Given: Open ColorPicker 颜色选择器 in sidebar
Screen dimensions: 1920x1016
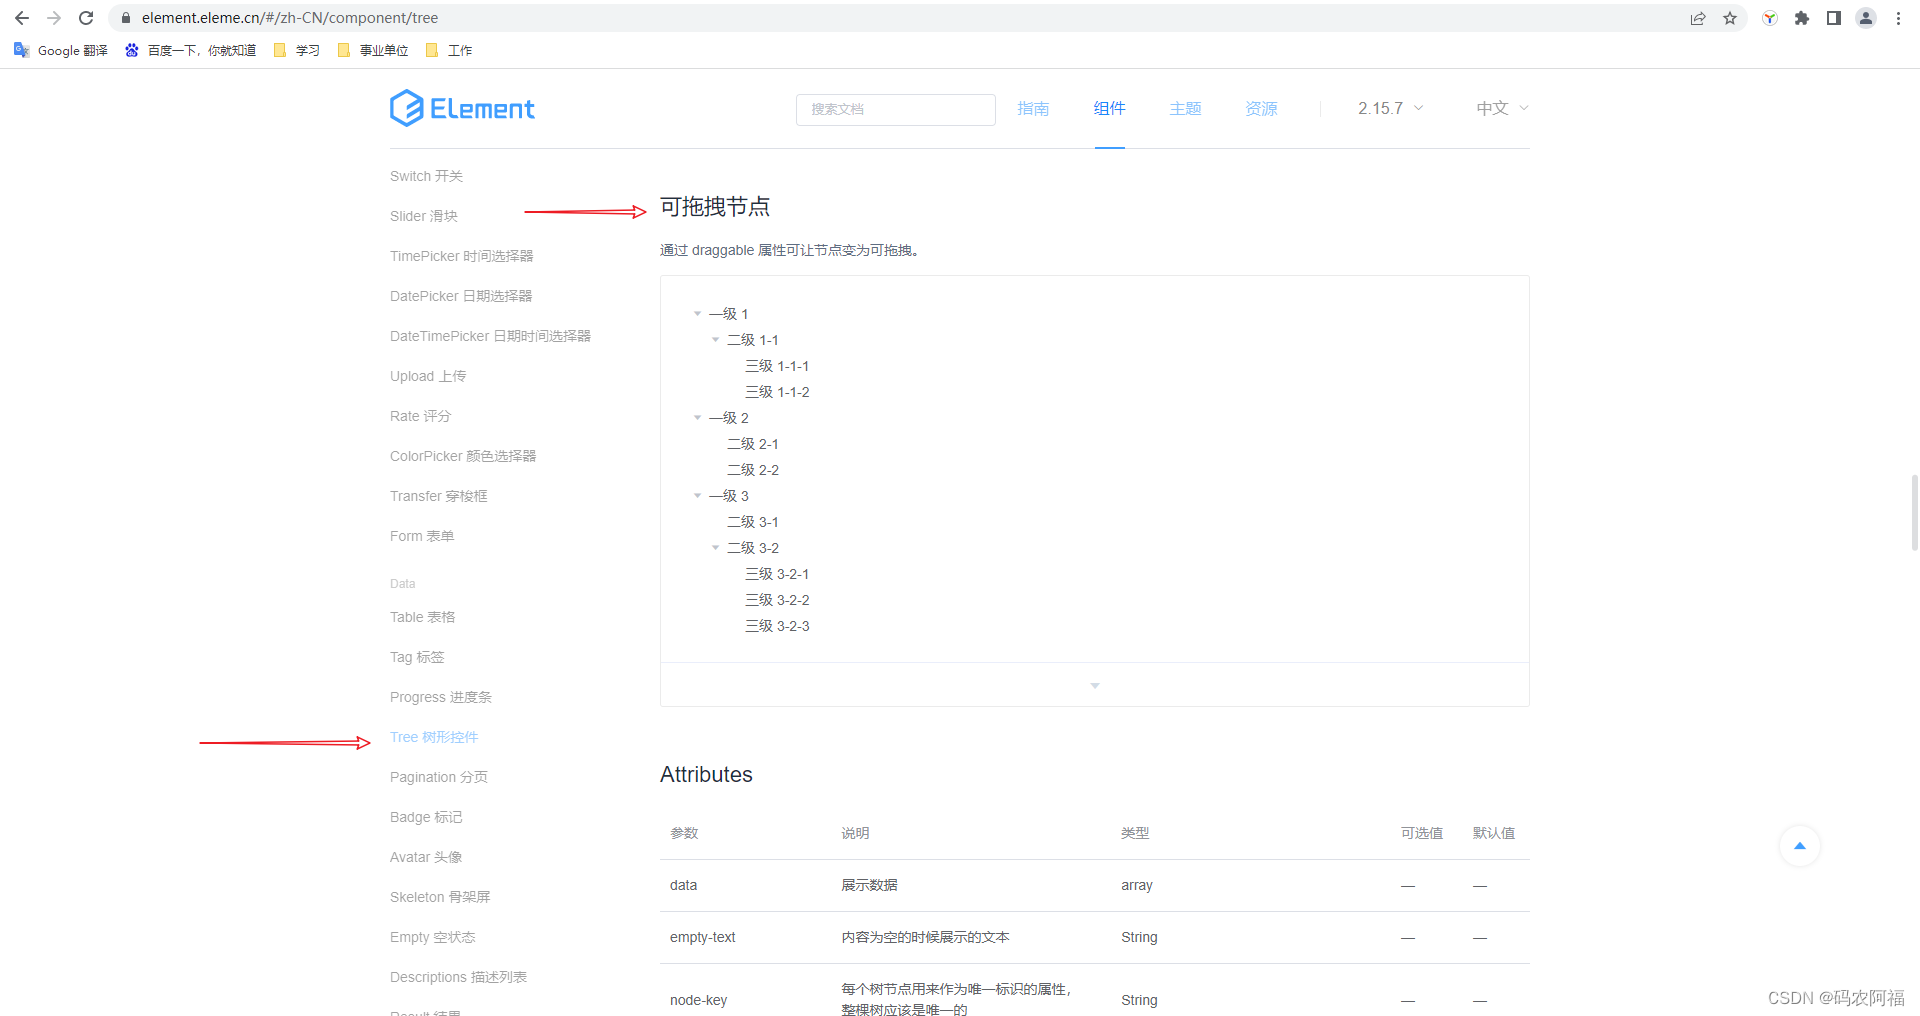Looking at the screenshot, I should (x=463, y=456).
